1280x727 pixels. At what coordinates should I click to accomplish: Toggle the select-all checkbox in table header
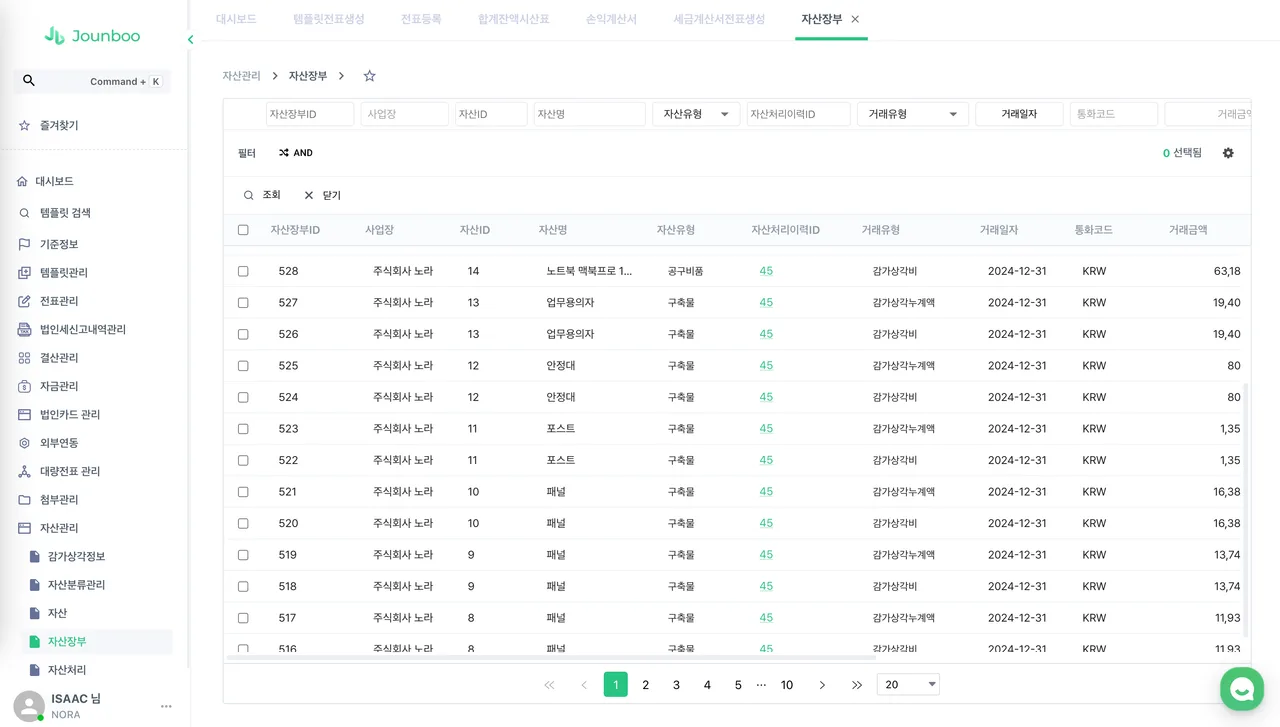[243, 230]
